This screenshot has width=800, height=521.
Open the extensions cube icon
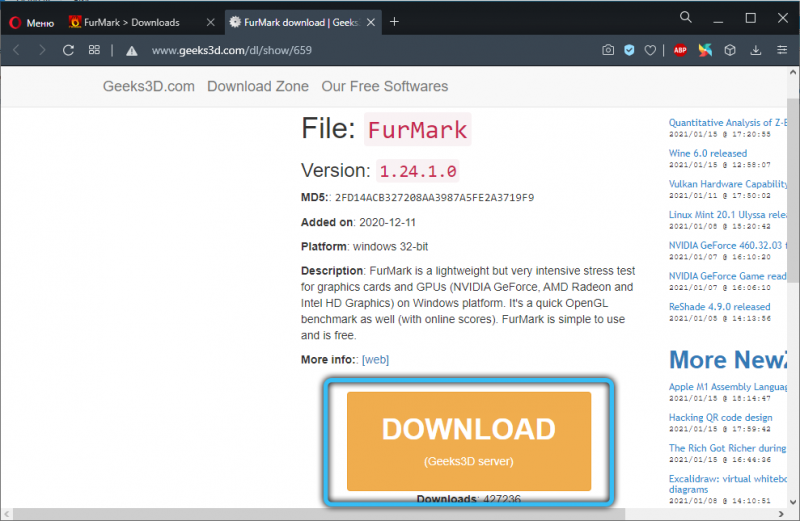(x=730, y=50)
